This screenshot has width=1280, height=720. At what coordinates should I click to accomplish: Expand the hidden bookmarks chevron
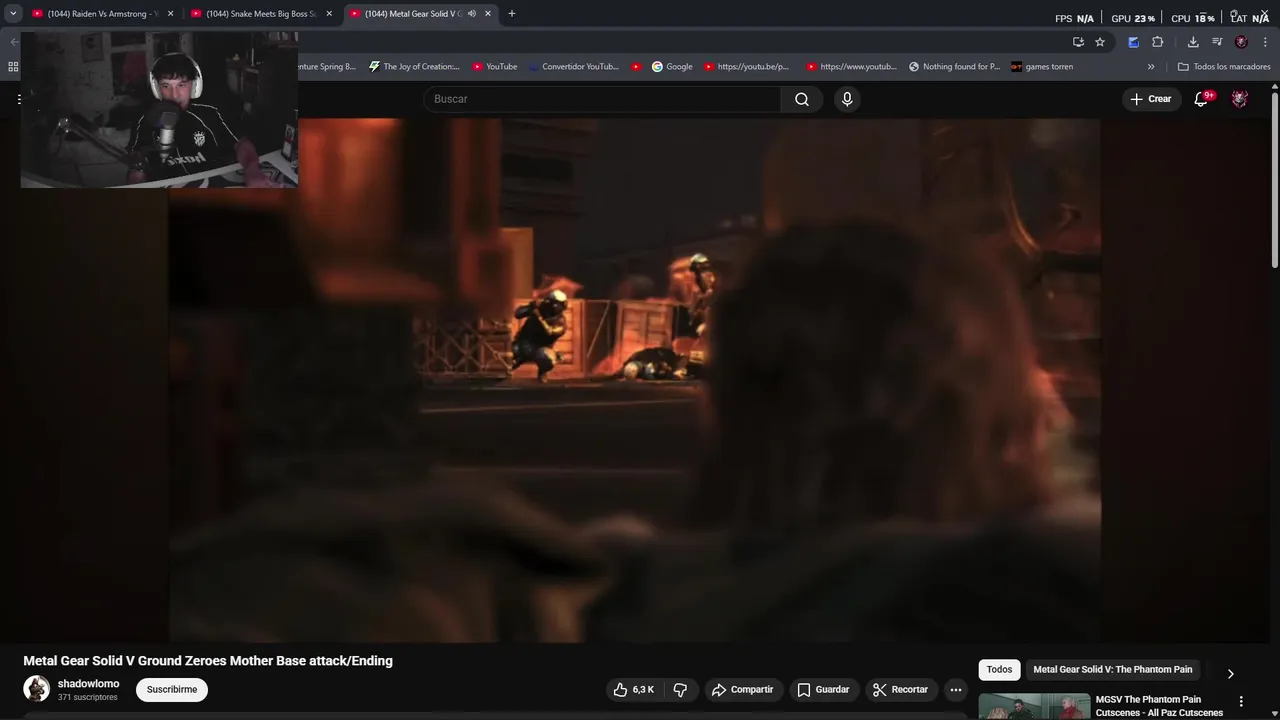pyautogui.click(x=1151, y=67)
